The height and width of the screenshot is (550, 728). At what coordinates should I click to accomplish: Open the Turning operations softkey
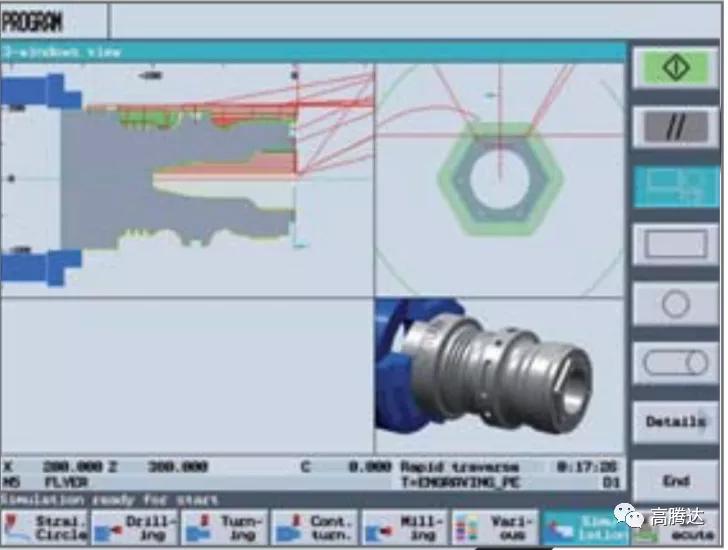click(226, 527)
